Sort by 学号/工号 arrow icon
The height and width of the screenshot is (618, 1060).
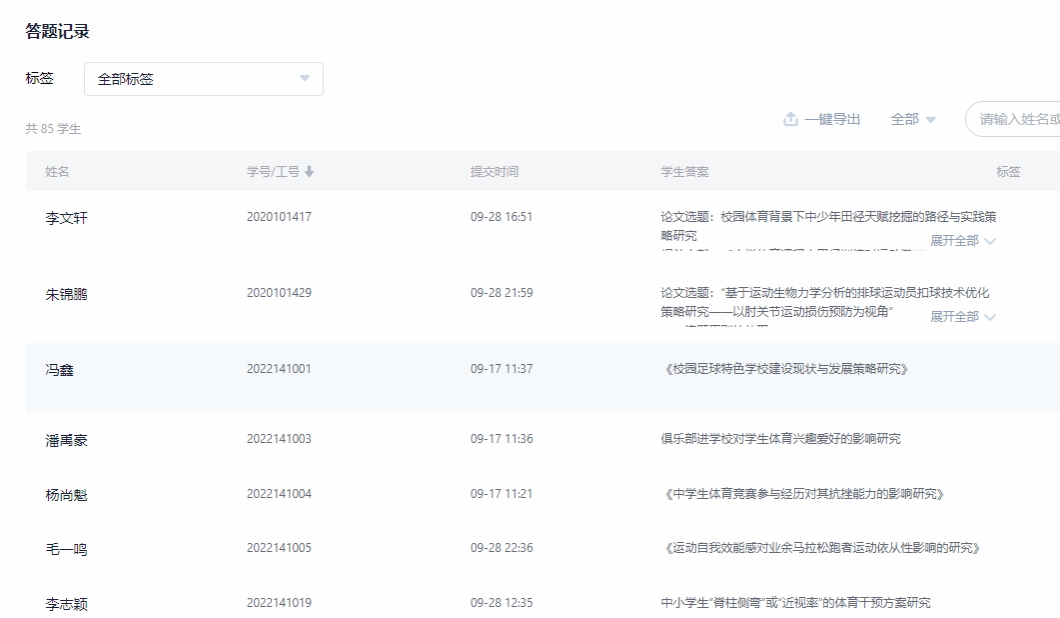(x=309, y=172)
